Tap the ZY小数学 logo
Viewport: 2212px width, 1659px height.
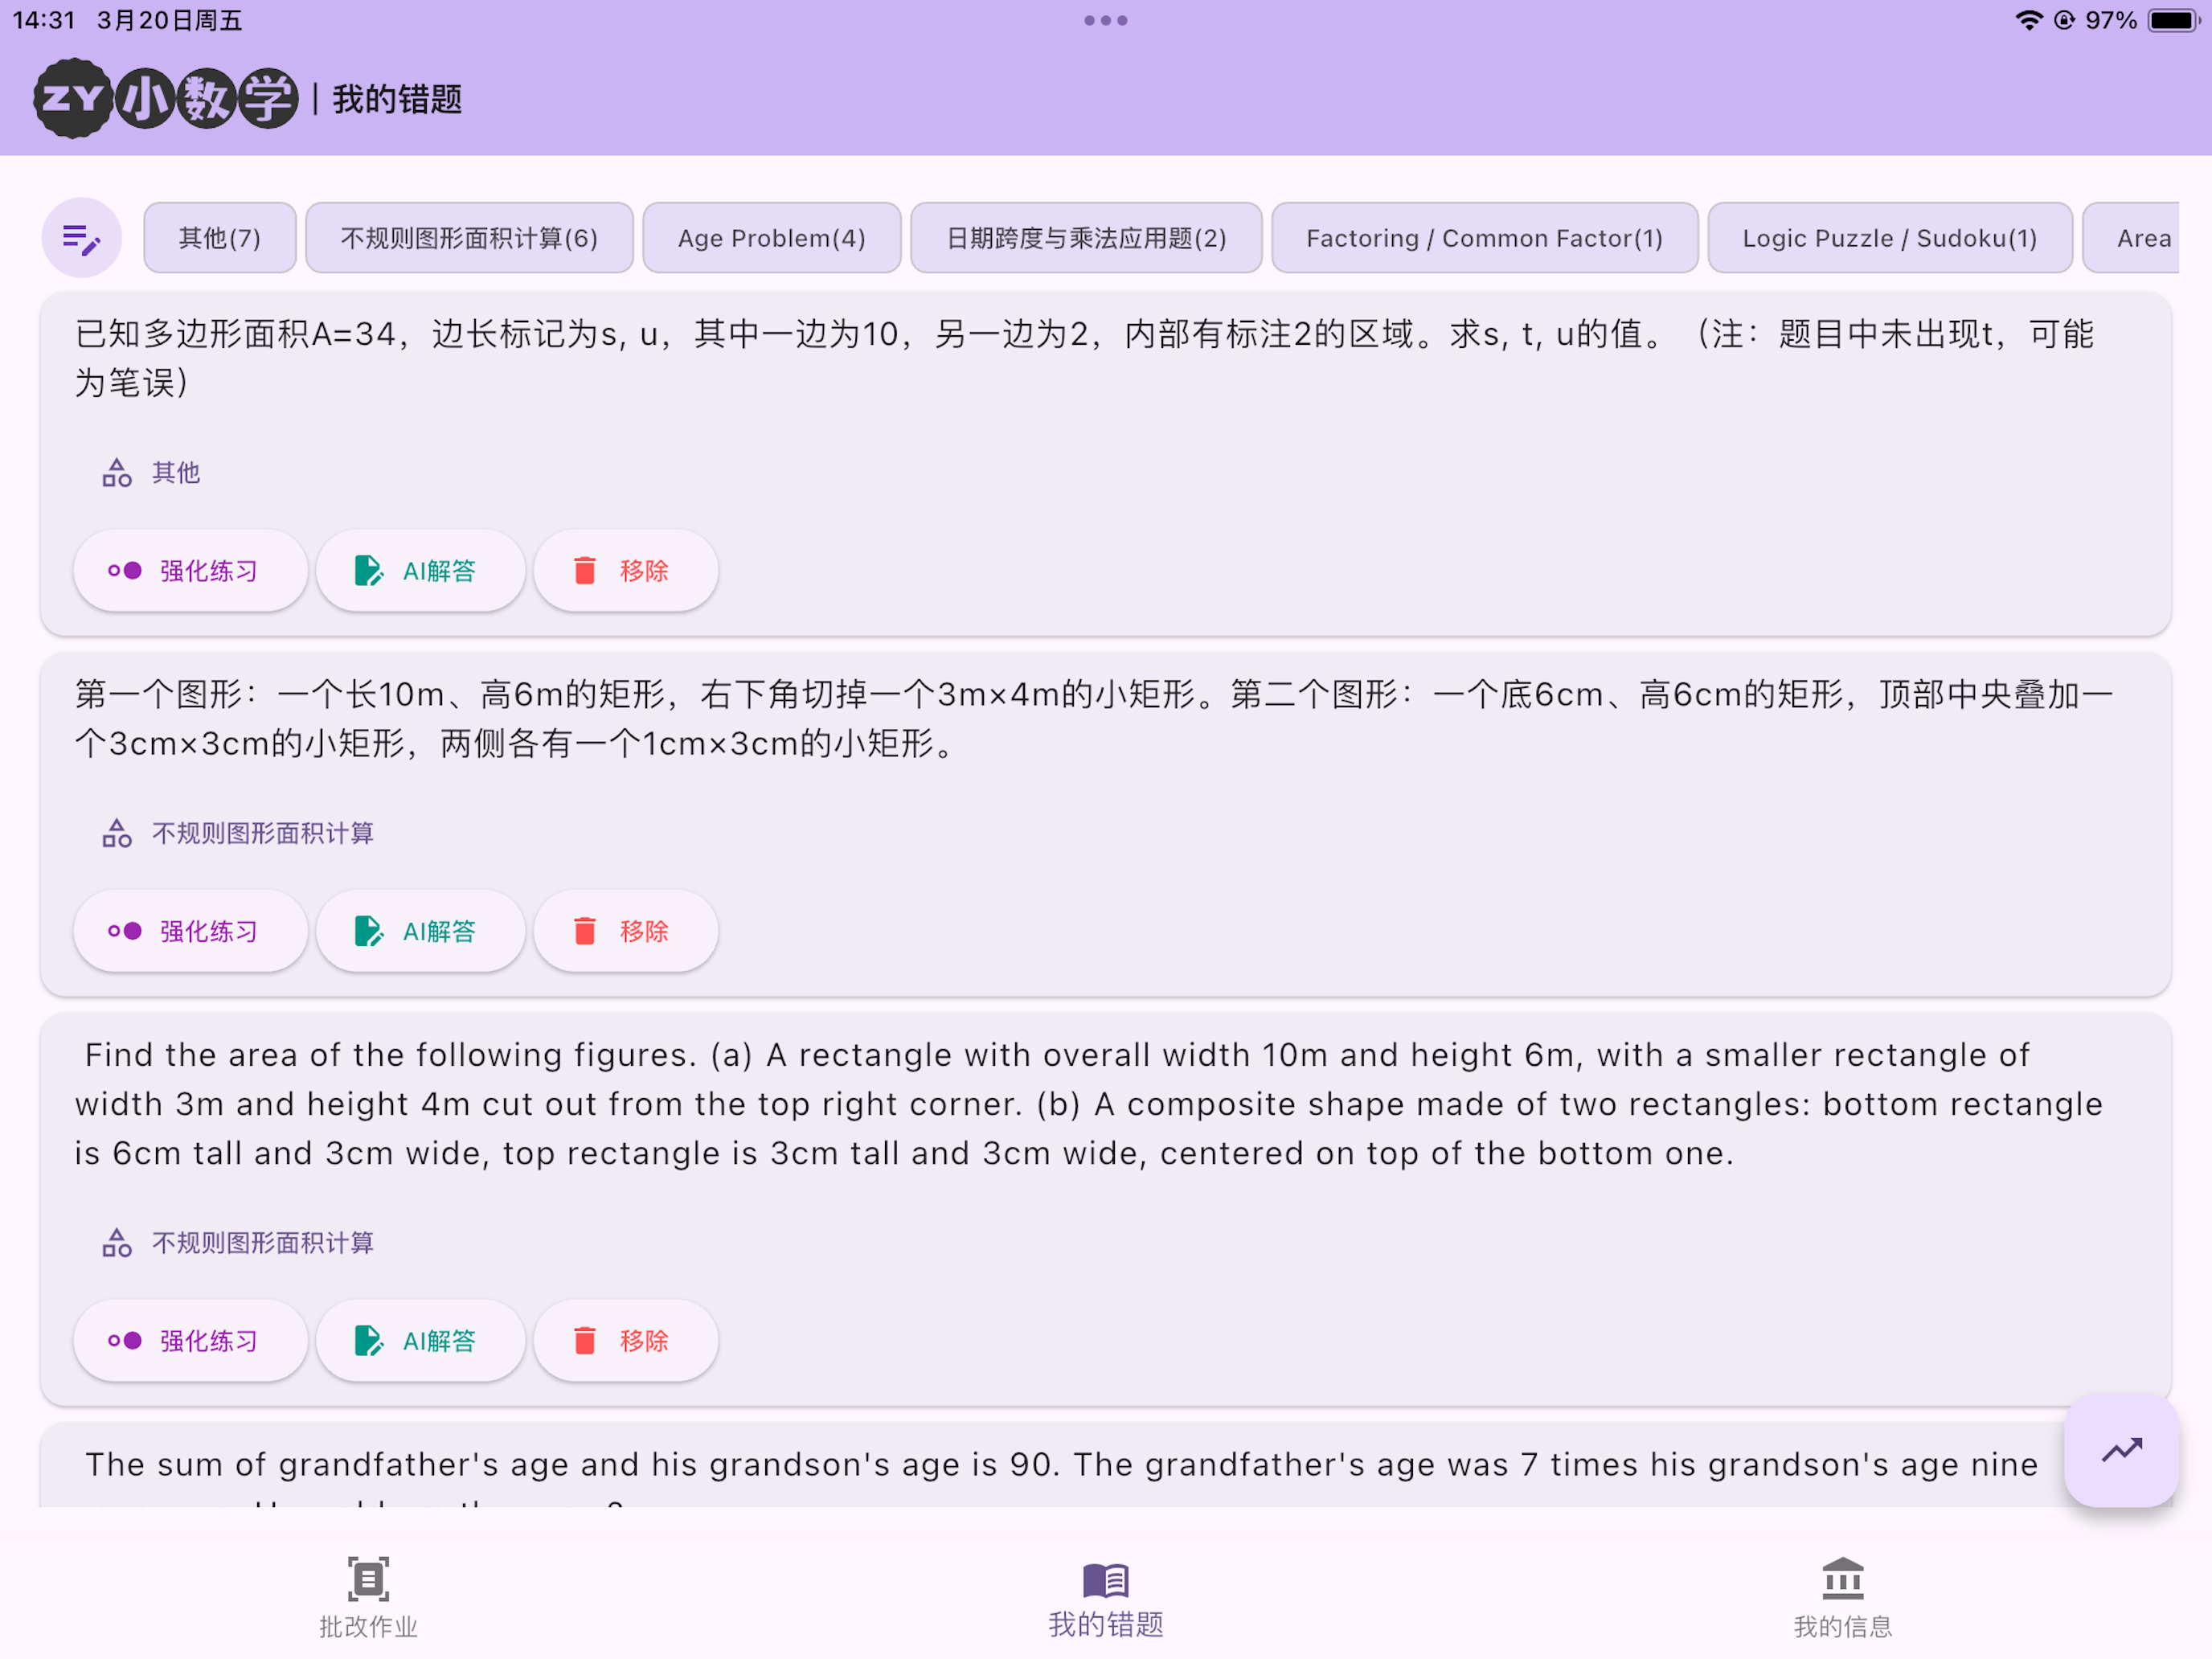click(166, 99)
